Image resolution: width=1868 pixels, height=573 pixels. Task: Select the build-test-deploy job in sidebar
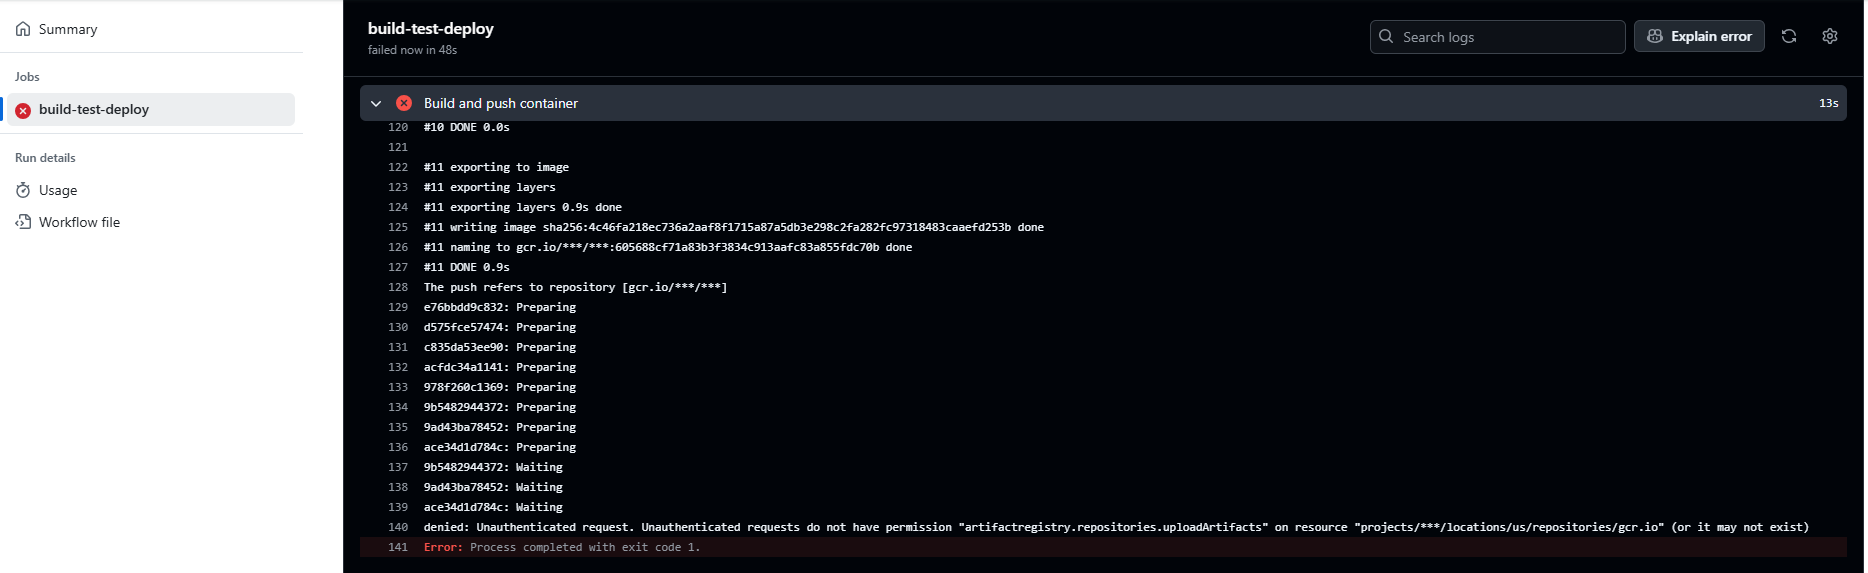[151, 110]
